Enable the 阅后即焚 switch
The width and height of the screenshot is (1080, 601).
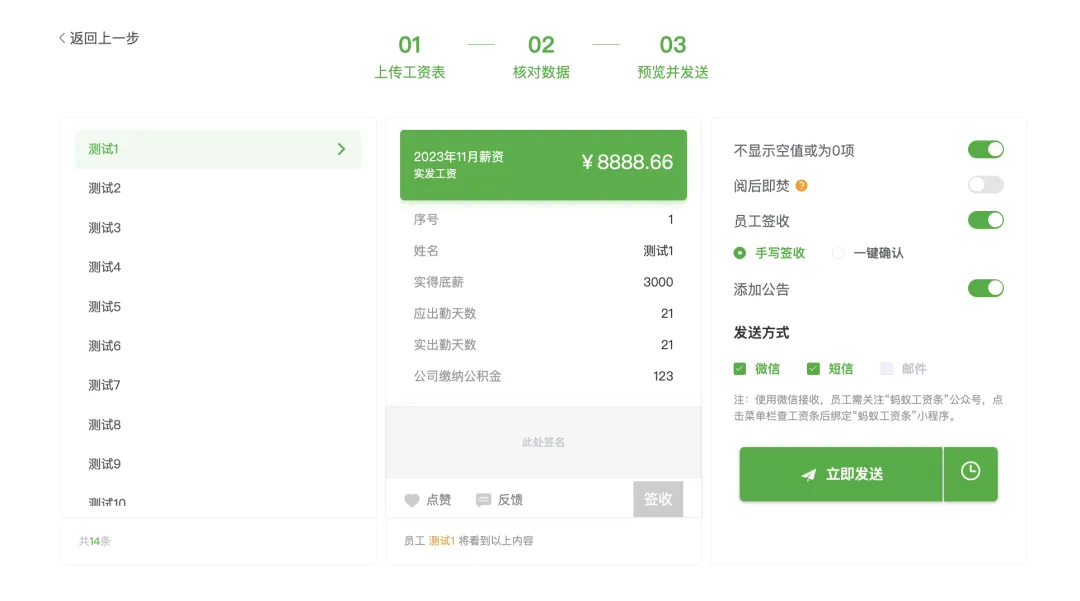(x=986, y=184)
